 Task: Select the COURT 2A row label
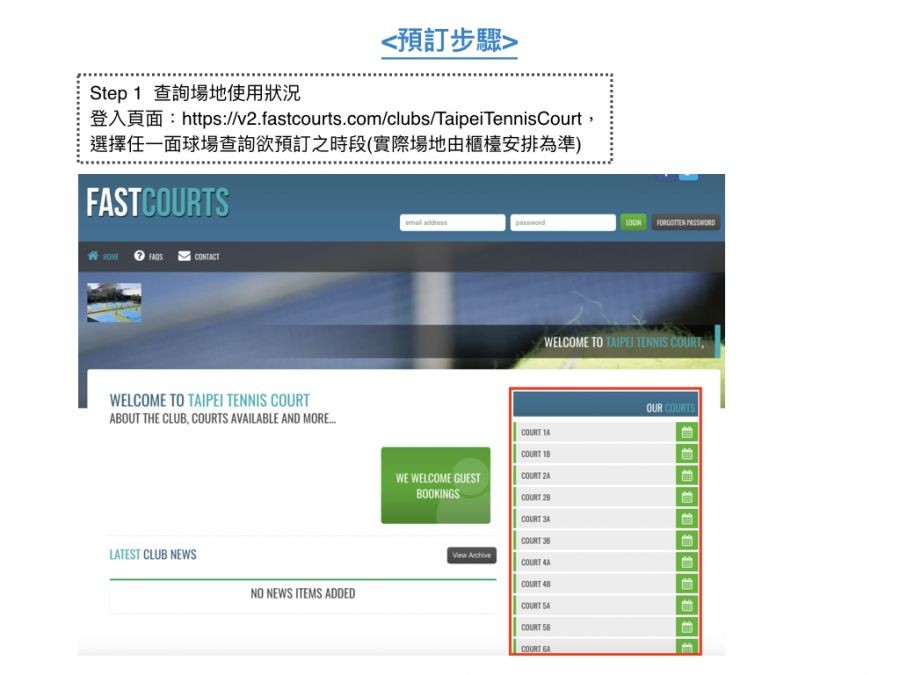tap(536, 476)
